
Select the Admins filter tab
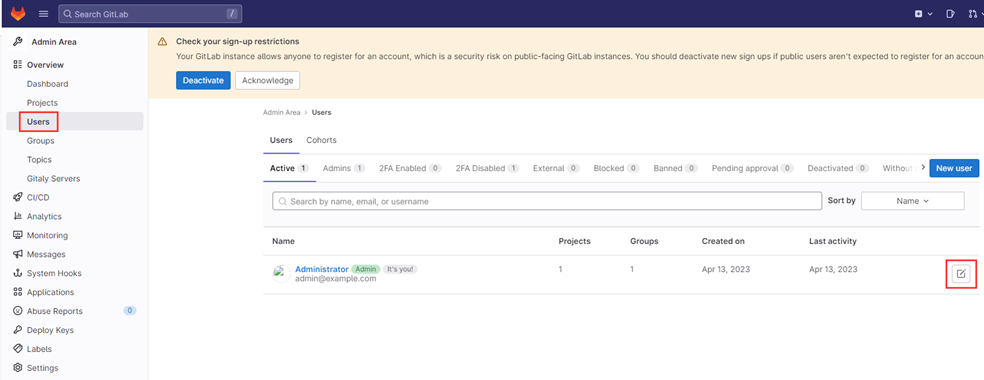(x=343, y=168)
